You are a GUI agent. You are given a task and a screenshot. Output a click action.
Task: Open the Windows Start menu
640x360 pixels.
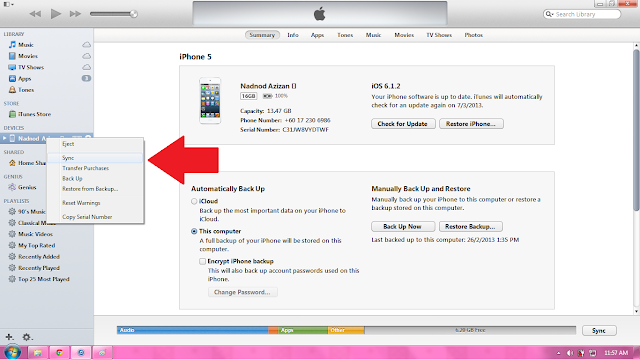[x=12, y=352]
